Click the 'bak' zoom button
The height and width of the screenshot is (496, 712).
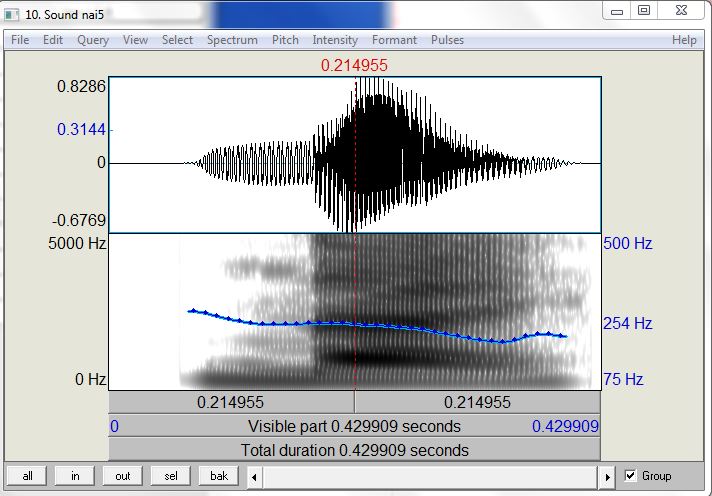[x=218, y=476]
